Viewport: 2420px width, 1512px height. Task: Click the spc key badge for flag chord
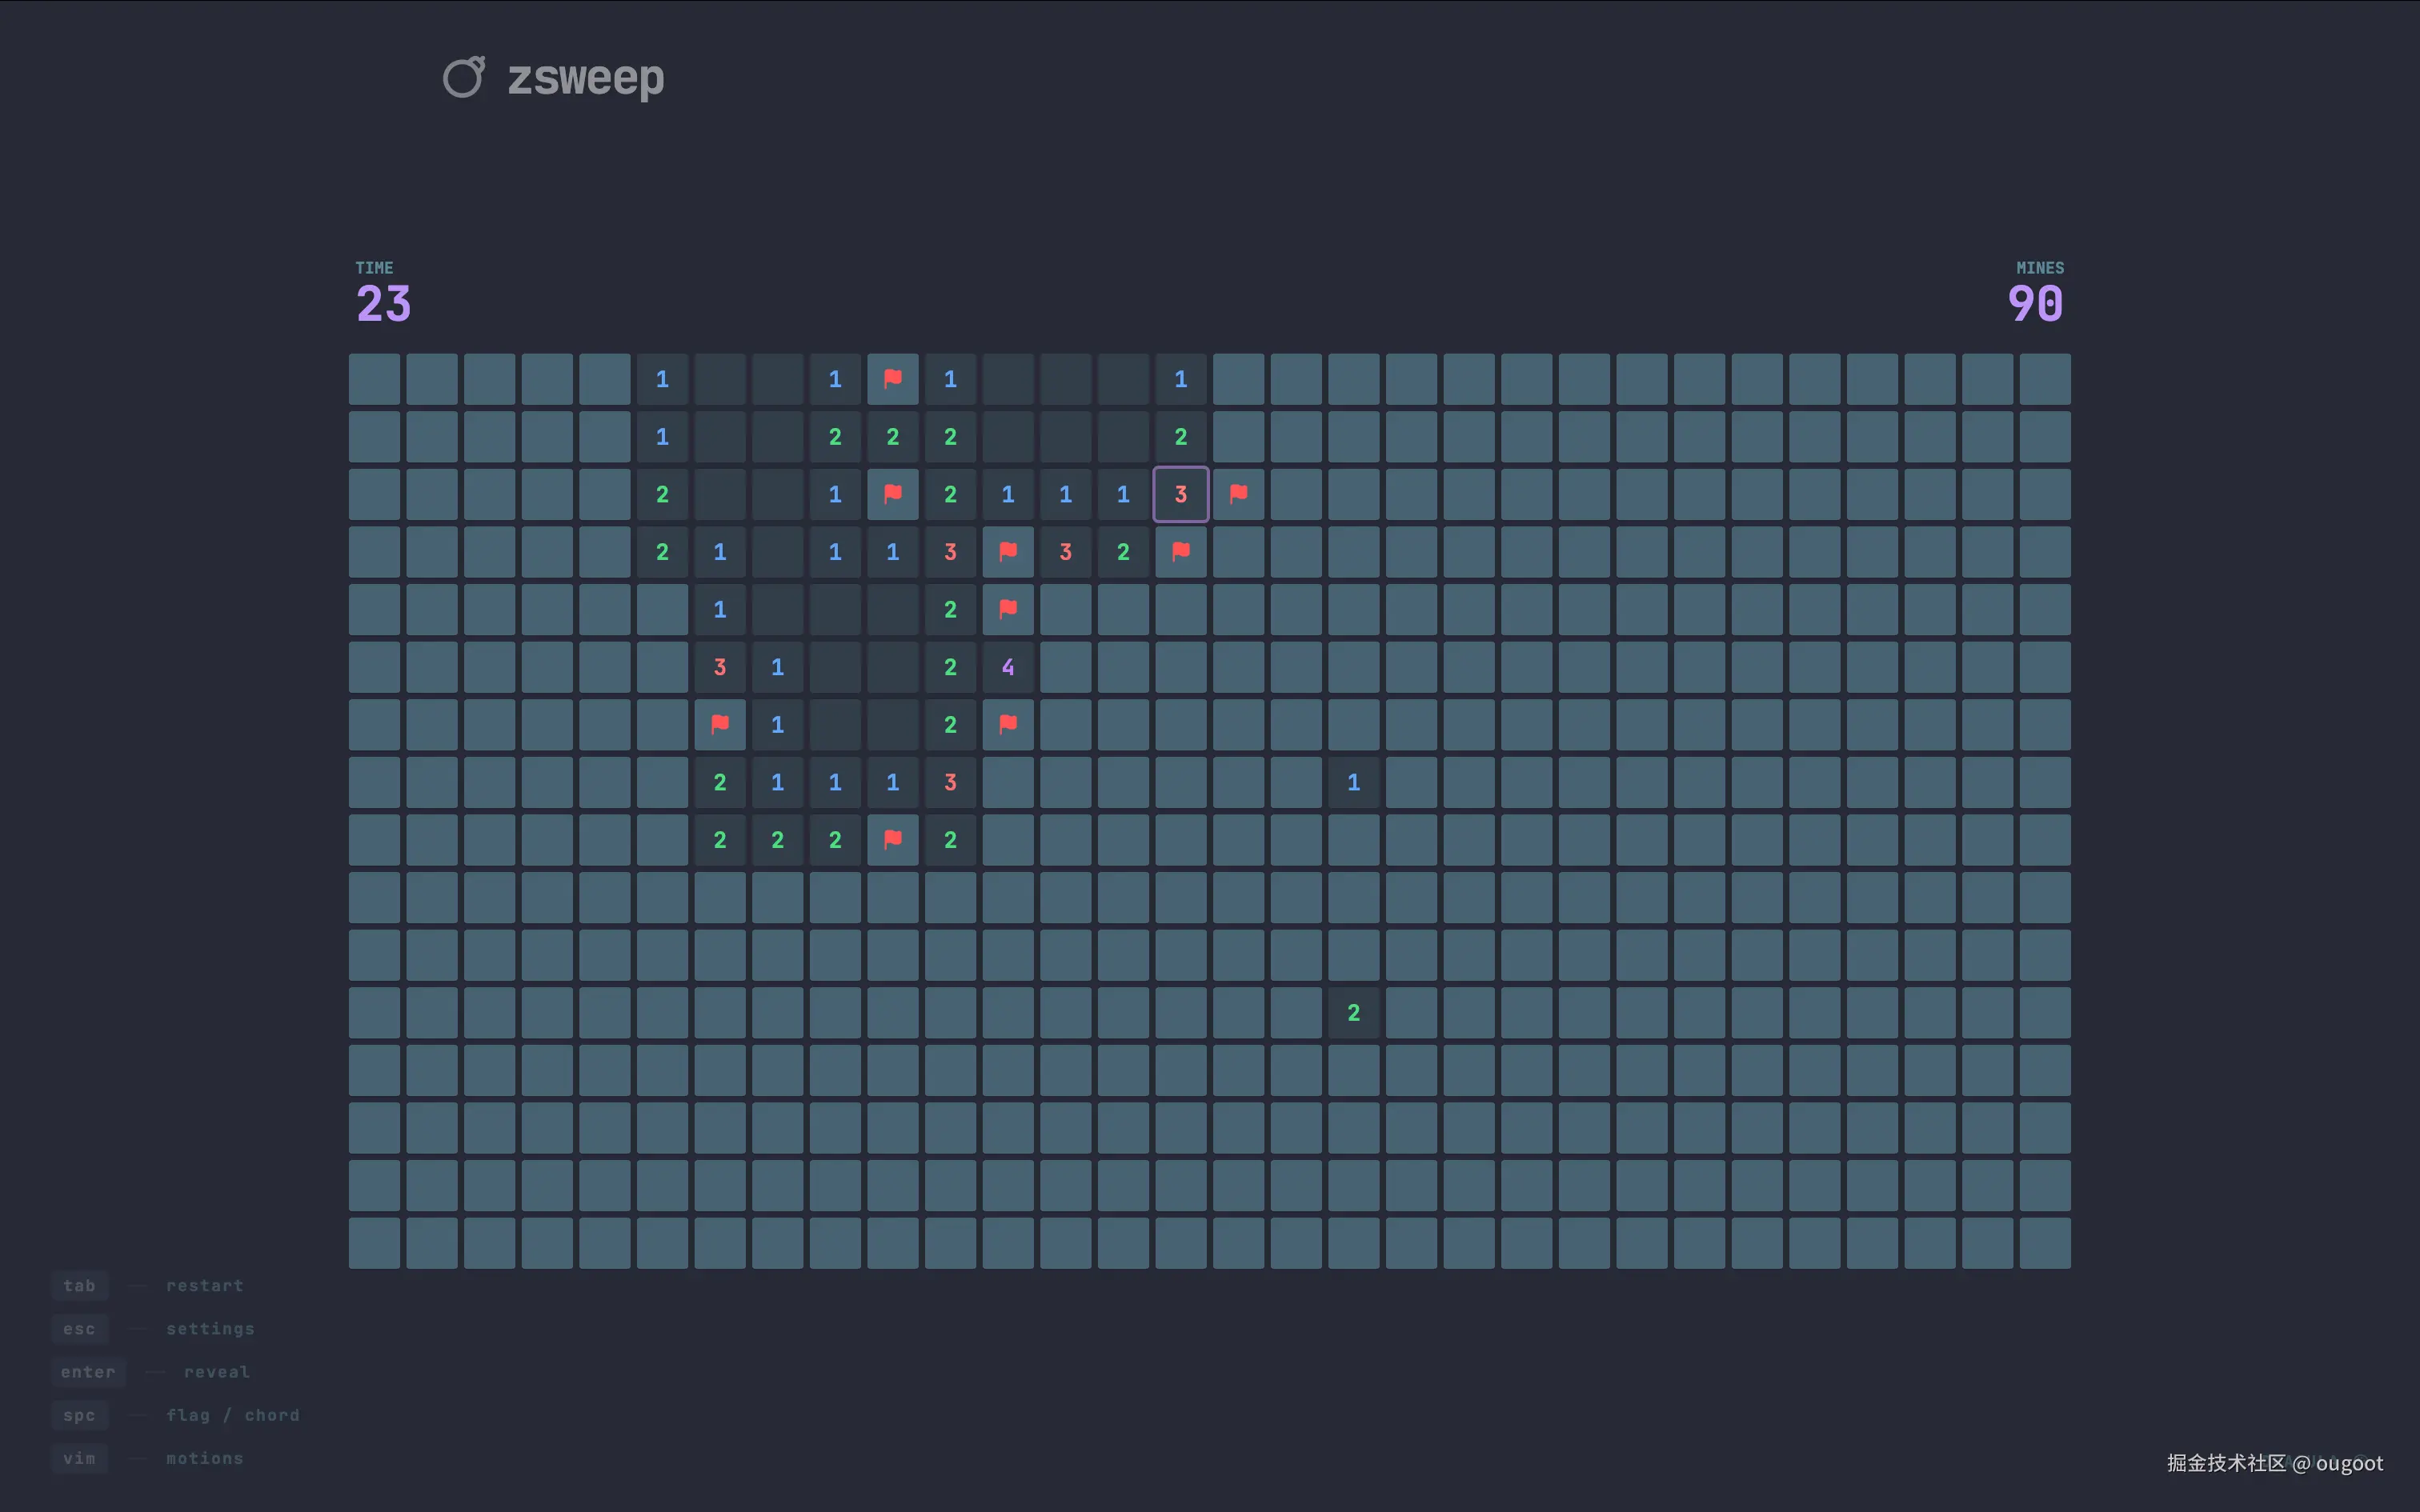coord(79,1414)
